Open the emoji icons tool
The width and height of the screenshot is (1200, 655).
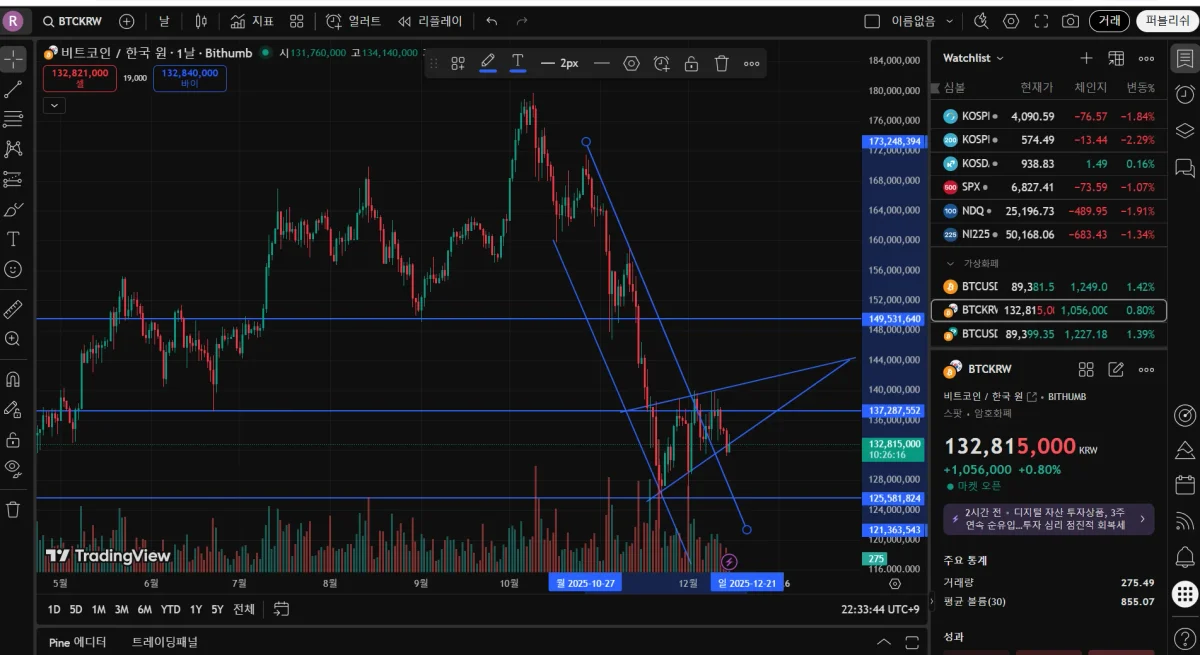click(13, 269)
